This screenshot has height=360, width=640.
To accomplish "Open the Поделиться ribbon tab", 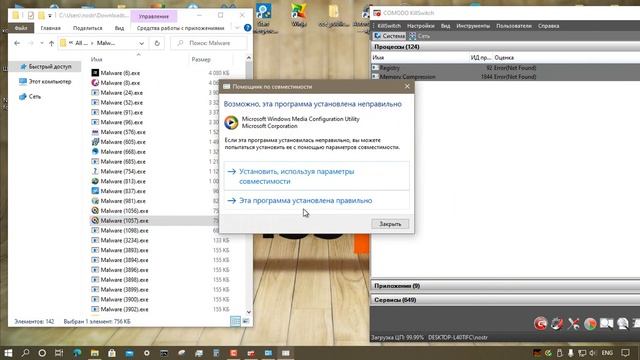I will coord(87,28).
